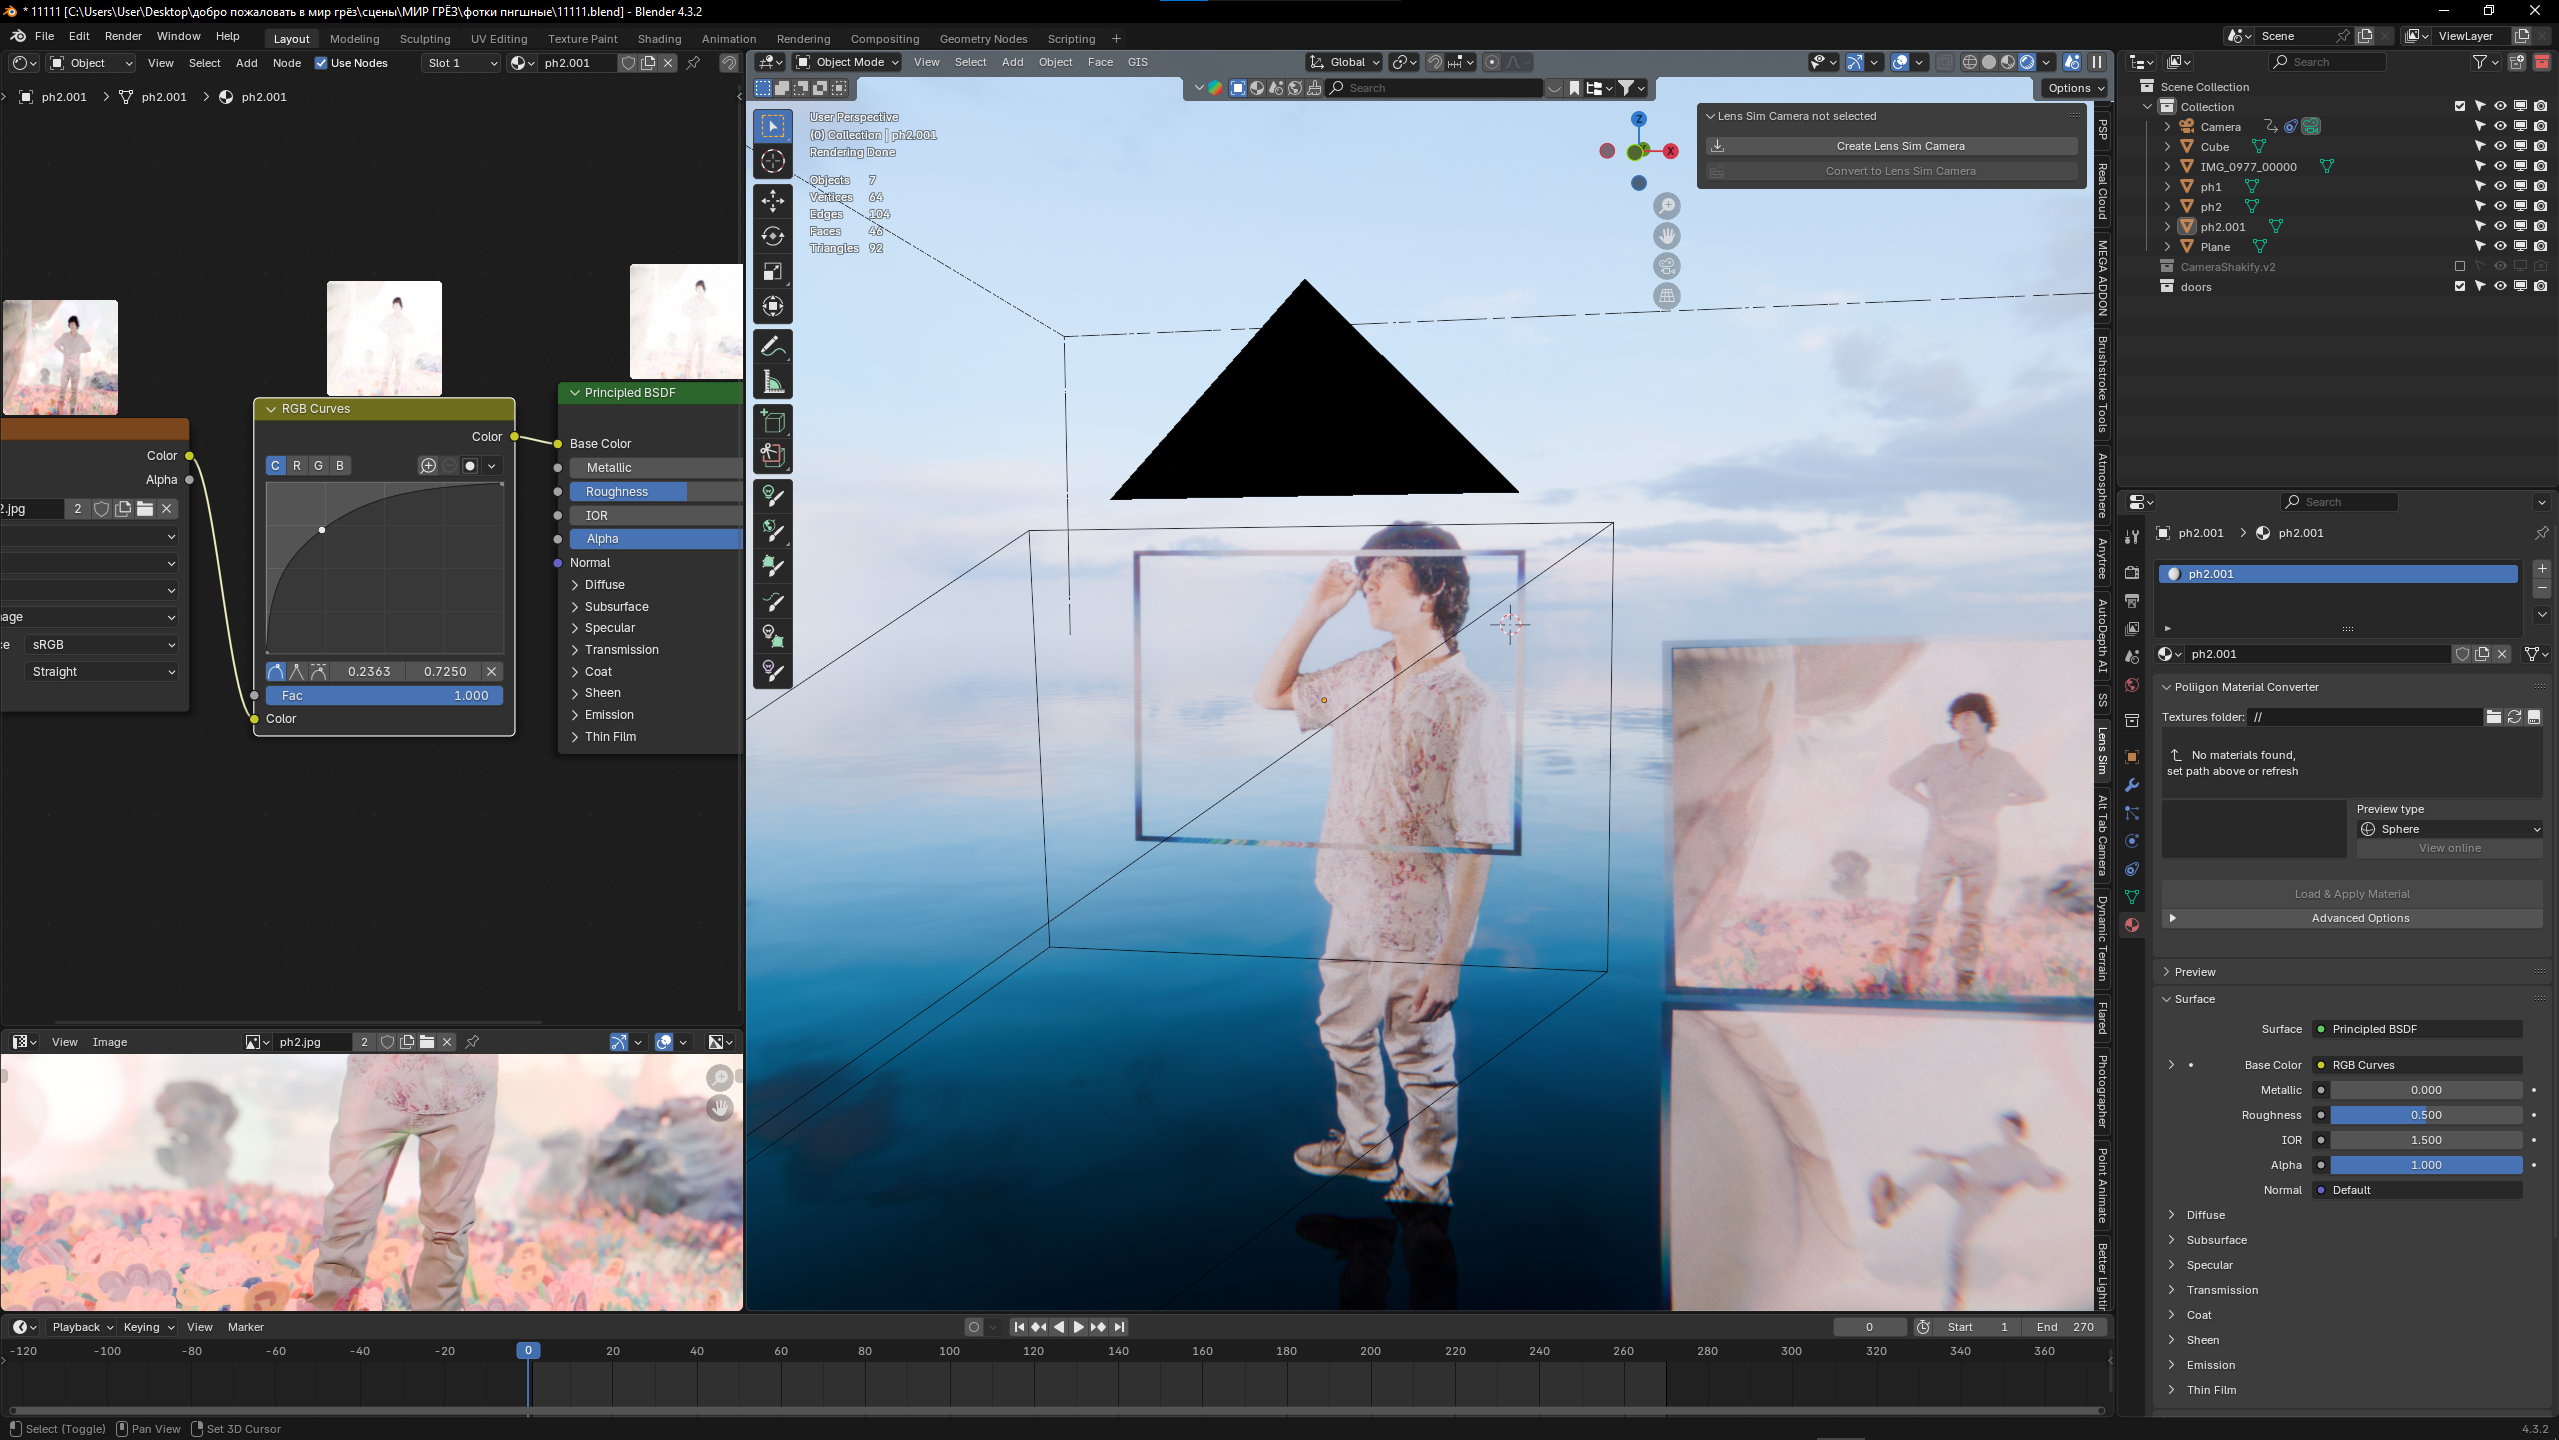Viewport: 2559px width, 1440px height.
Task: Select the 3D Cursor tool
Action: pyautogui.click(x=772, y=161)
